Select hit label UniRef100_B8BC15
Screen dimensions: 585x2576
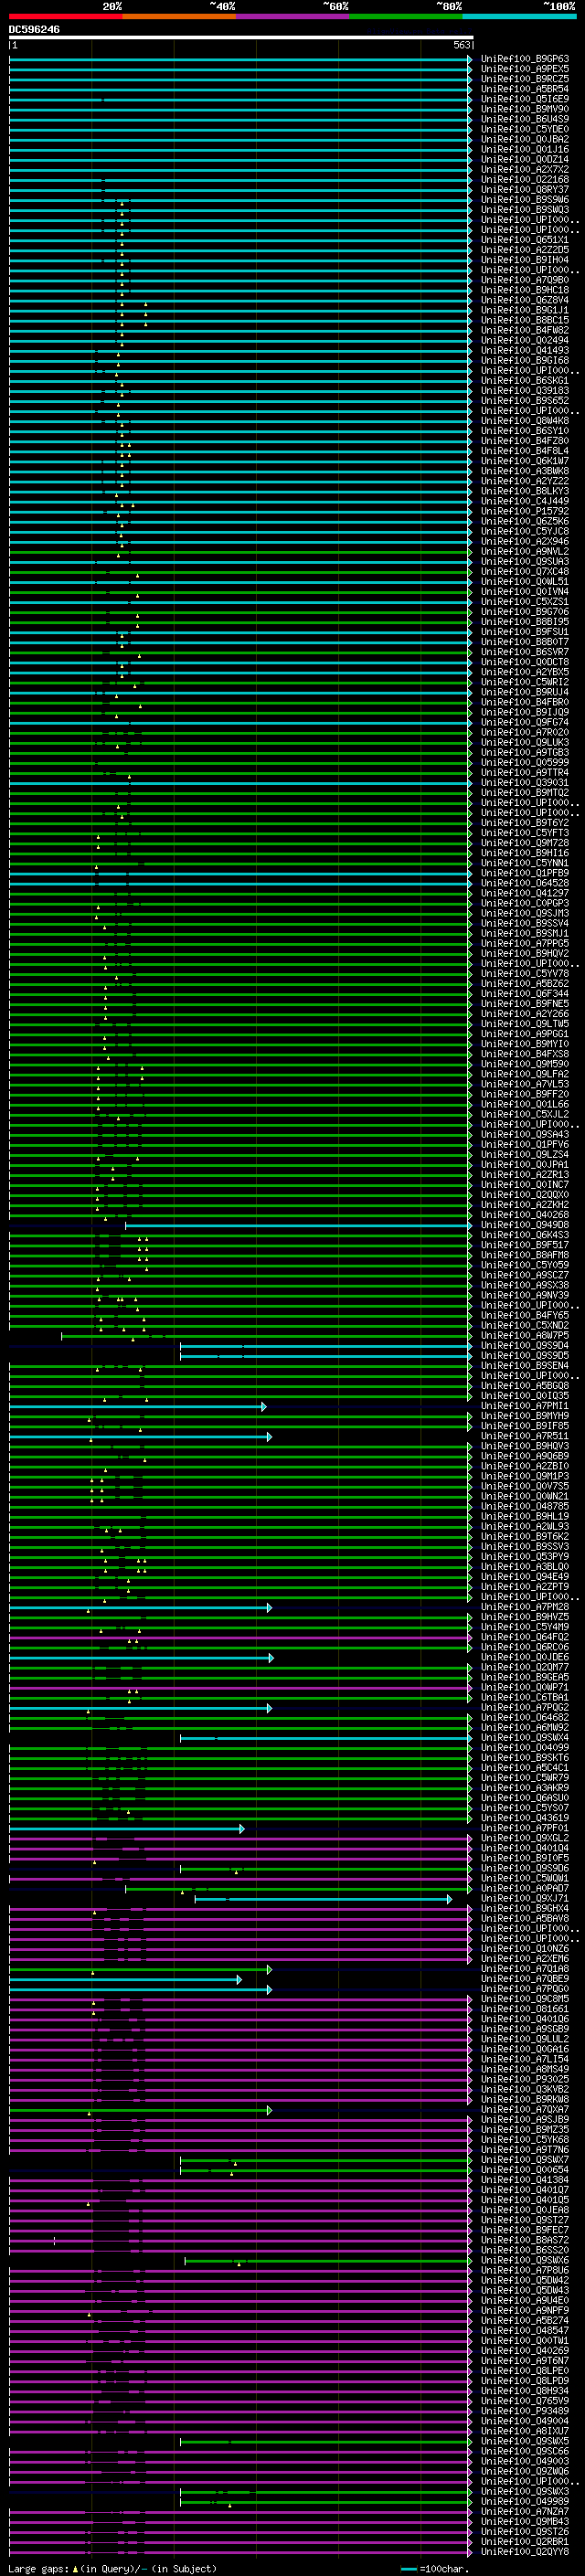(525, 320)
